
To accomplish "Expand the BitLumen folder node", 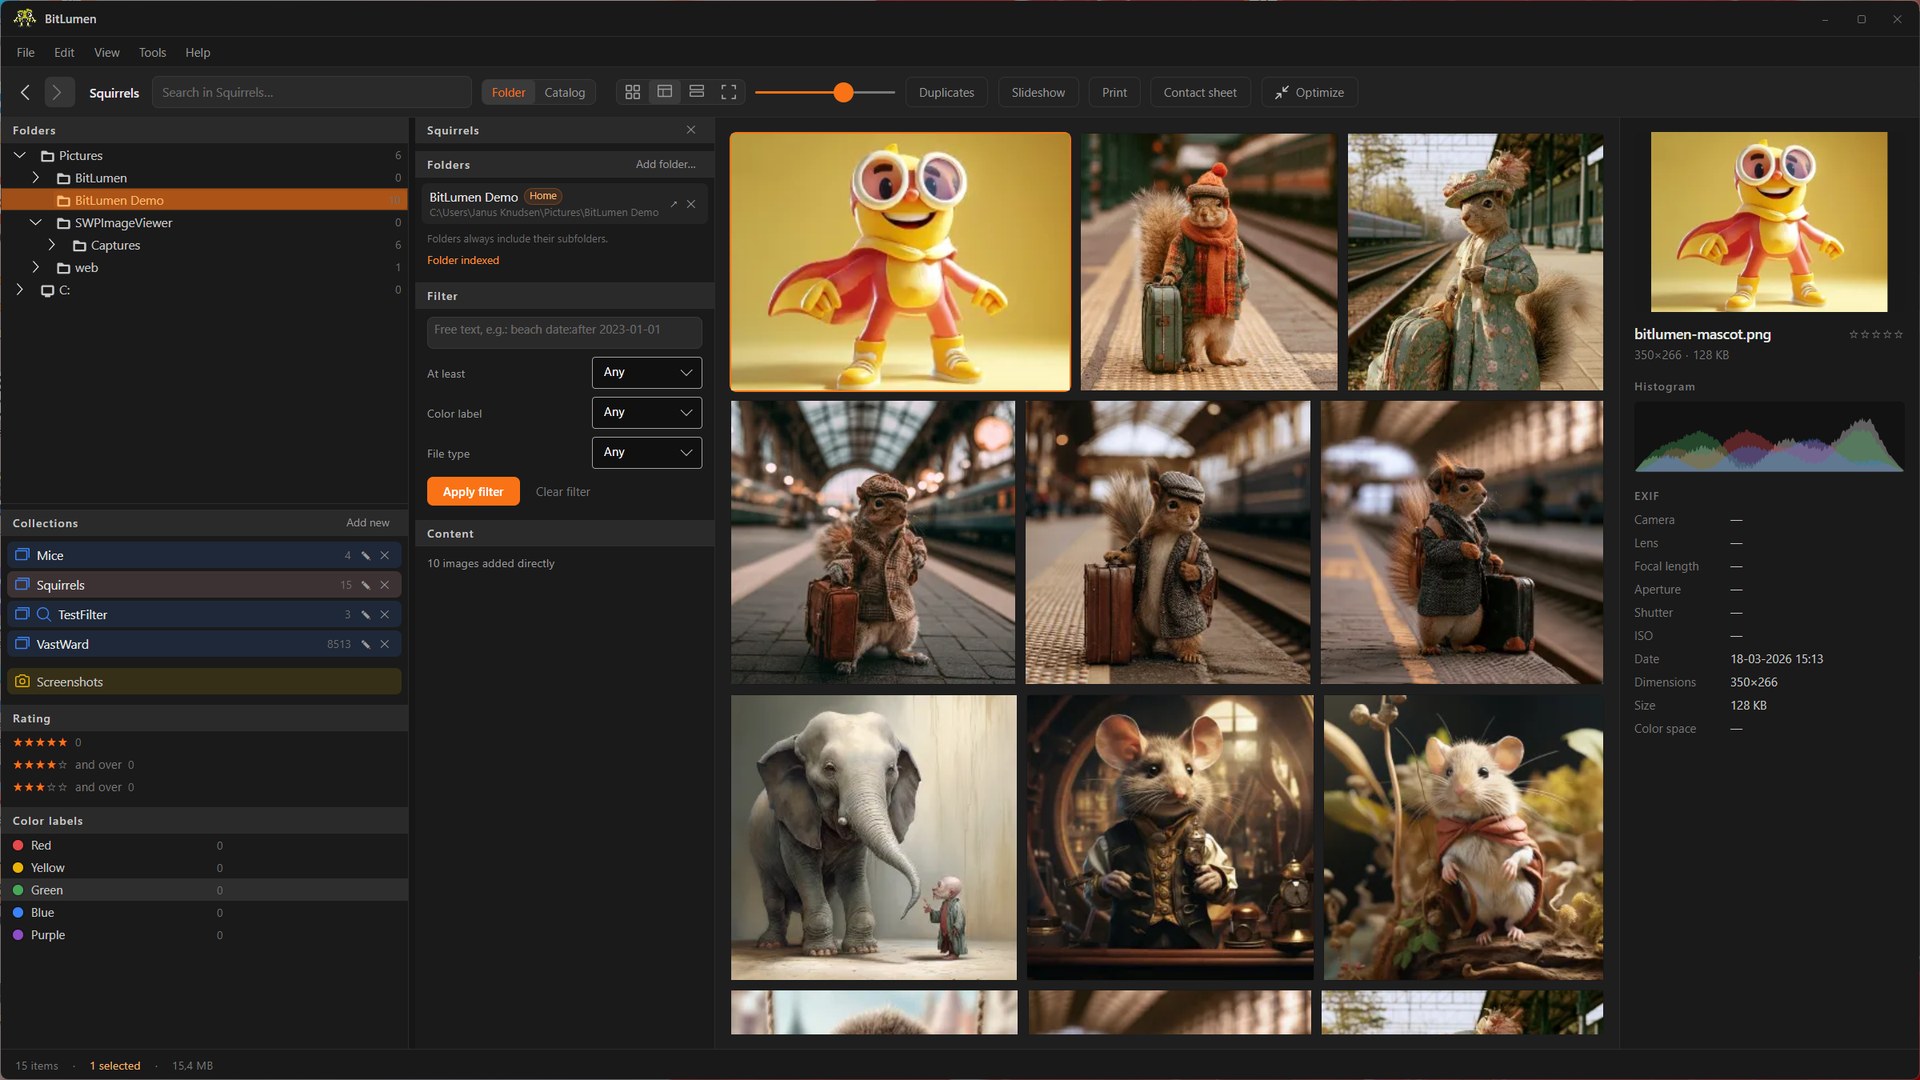I will pos(36,178).
